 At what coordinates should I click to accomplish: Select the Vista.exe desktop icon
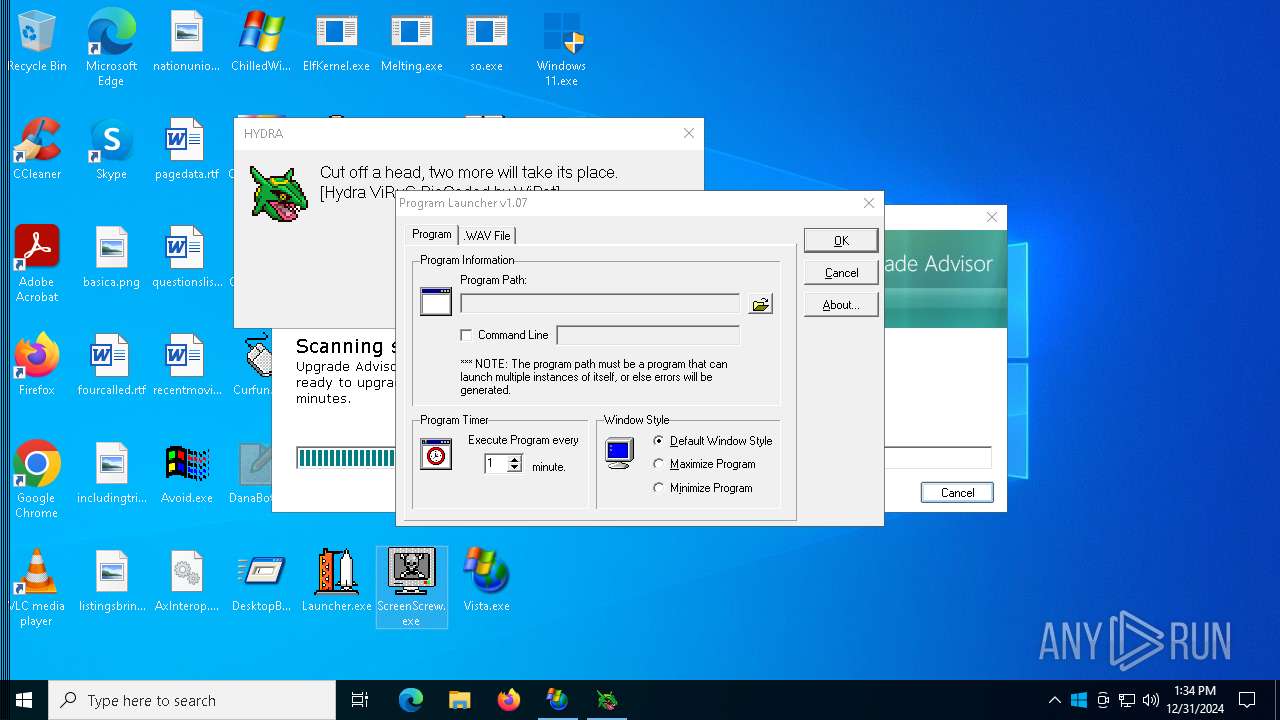point(486,582)
